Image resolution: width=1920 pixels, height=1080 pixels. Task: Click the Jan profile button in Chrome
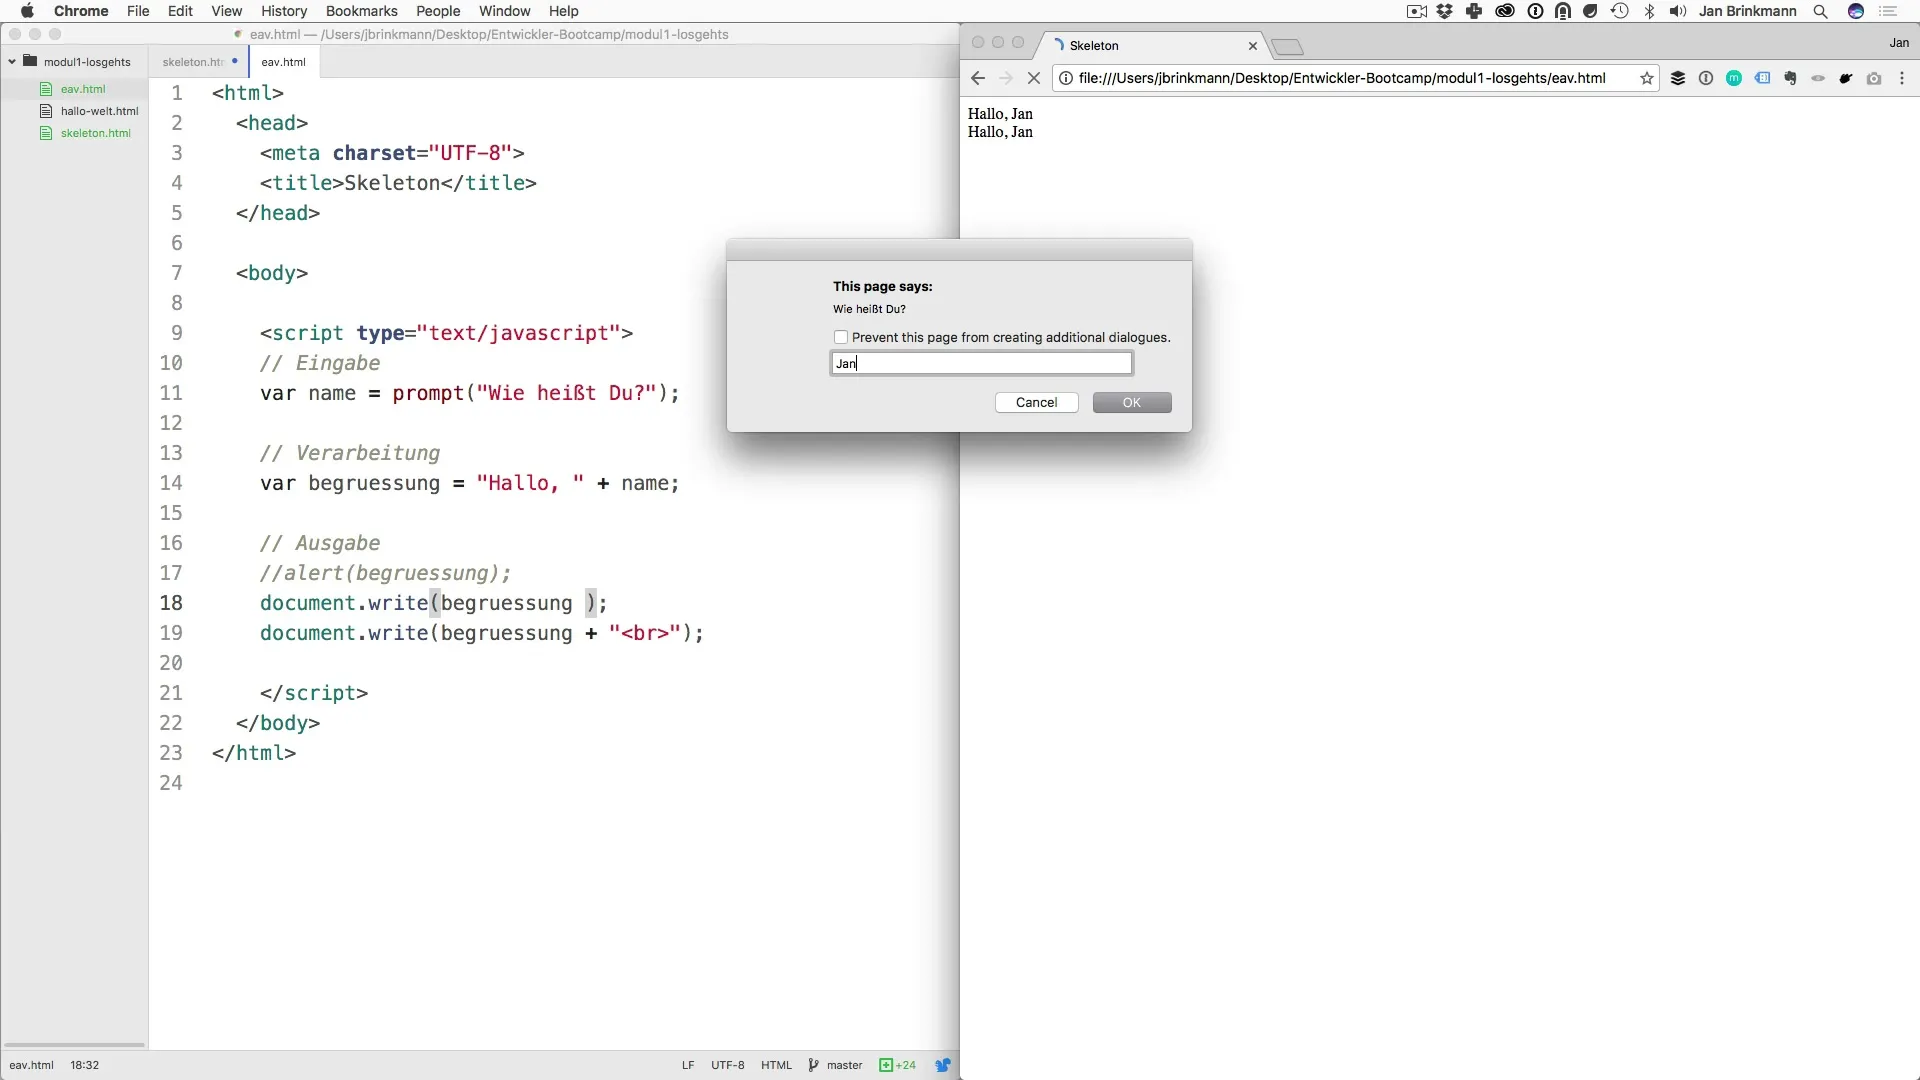[1899, 43]
